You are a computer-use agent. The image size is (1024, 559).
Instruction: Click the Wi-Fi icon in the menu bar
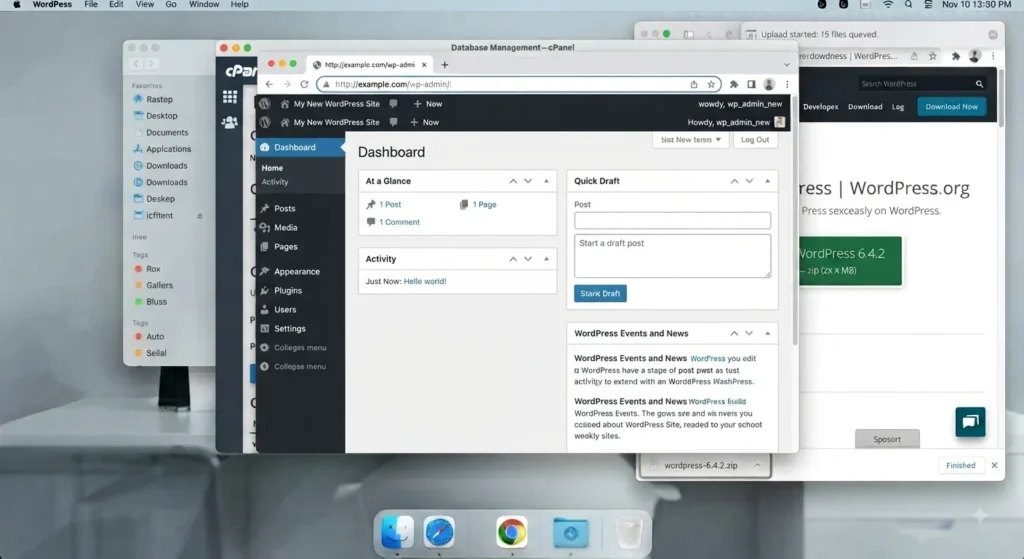pyautogui.click(x=888, y=5)
